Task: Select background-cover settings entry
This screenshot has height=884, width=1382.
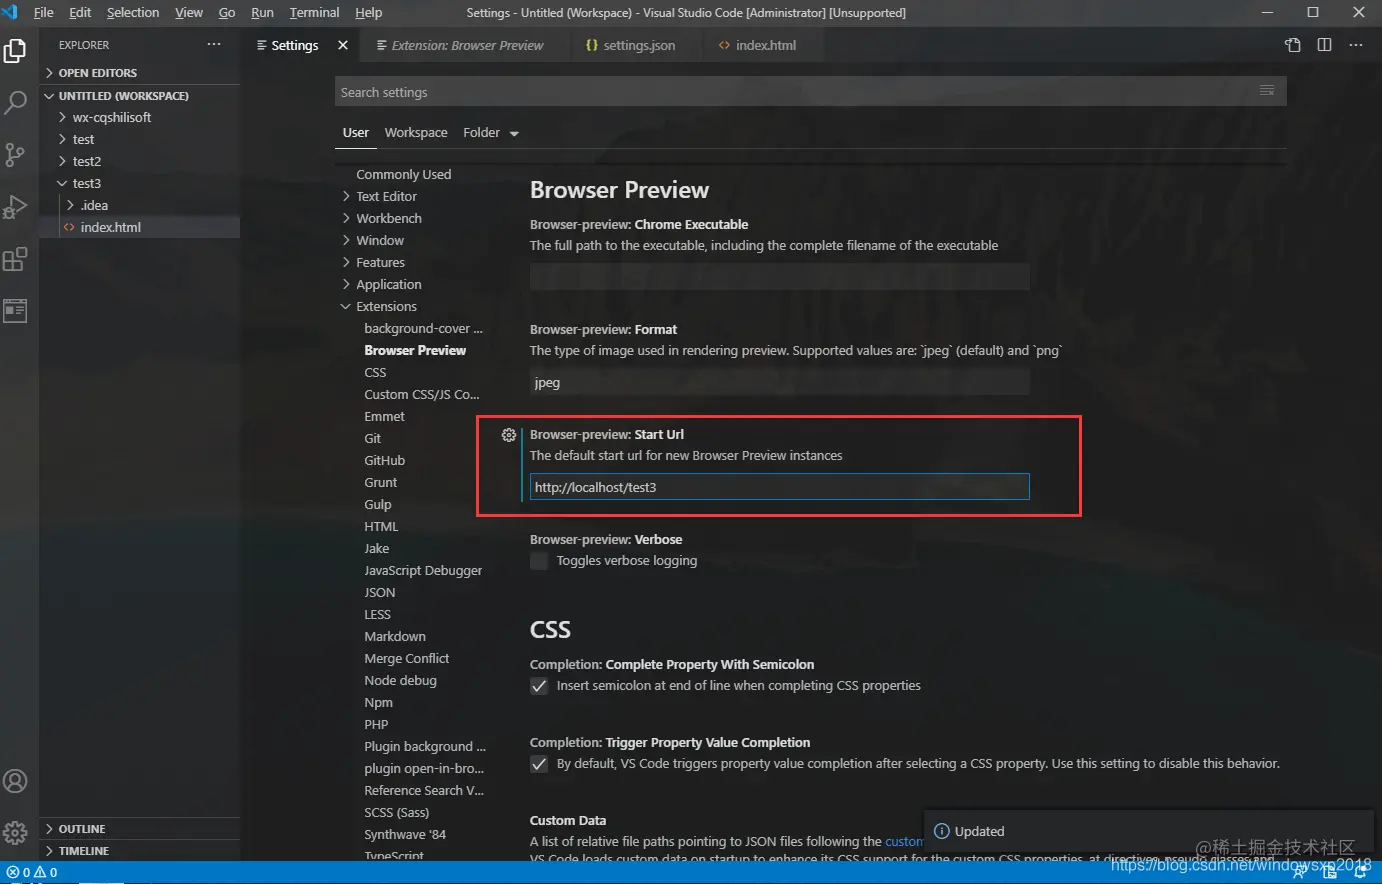Action: pyautogui.click(x=423, y=329)
